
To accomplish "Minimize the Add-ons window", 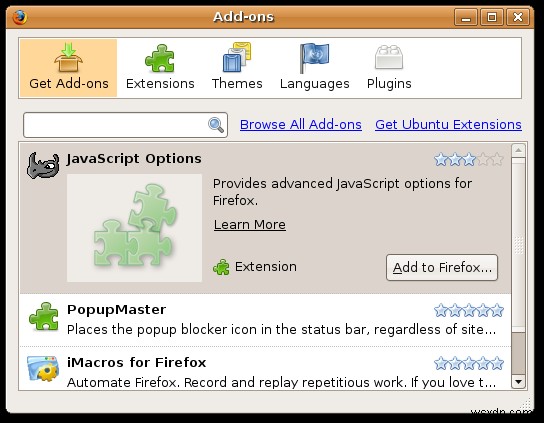I will click(466, 17).
